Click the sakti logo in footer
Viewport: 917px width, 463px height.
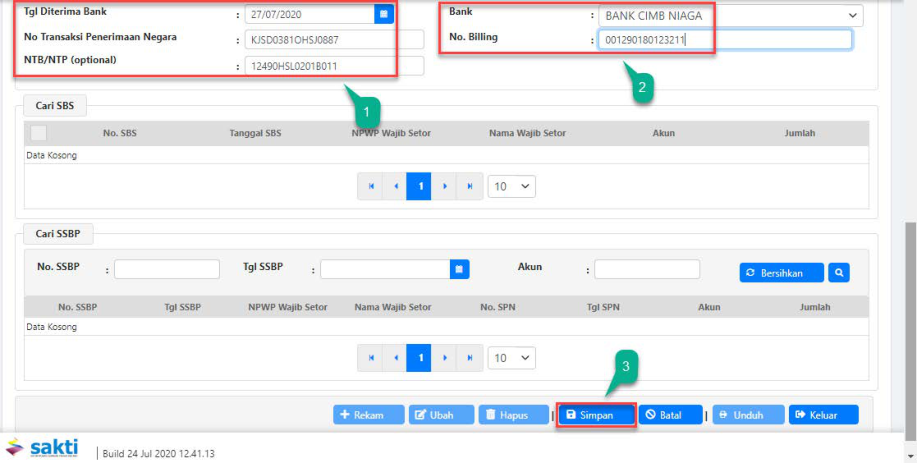[x=42, y=447]
